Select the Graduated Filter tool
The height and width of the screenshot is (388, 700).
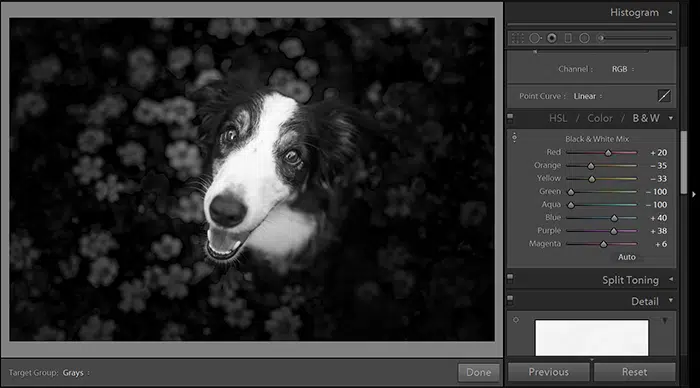568,38
